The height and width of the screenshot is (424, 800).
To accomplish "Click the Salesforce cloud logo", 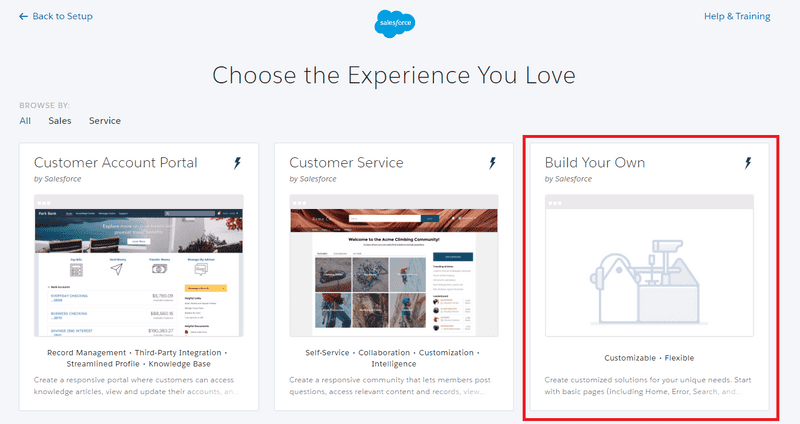I will point(394,22).
